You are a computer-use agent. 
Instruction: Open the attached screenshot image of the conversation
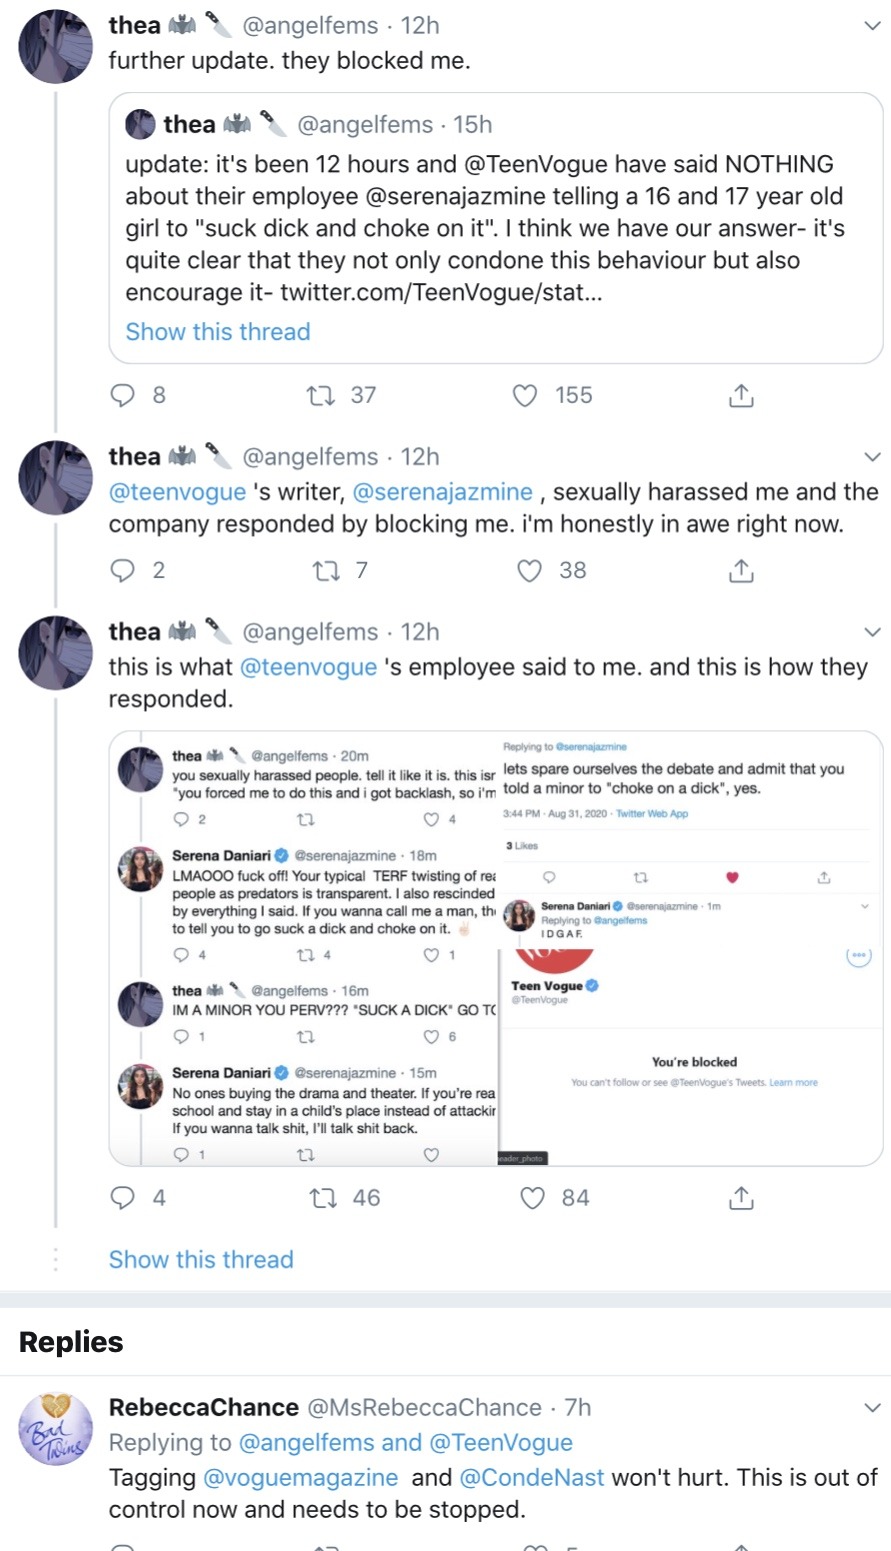(x=496, y=948)
